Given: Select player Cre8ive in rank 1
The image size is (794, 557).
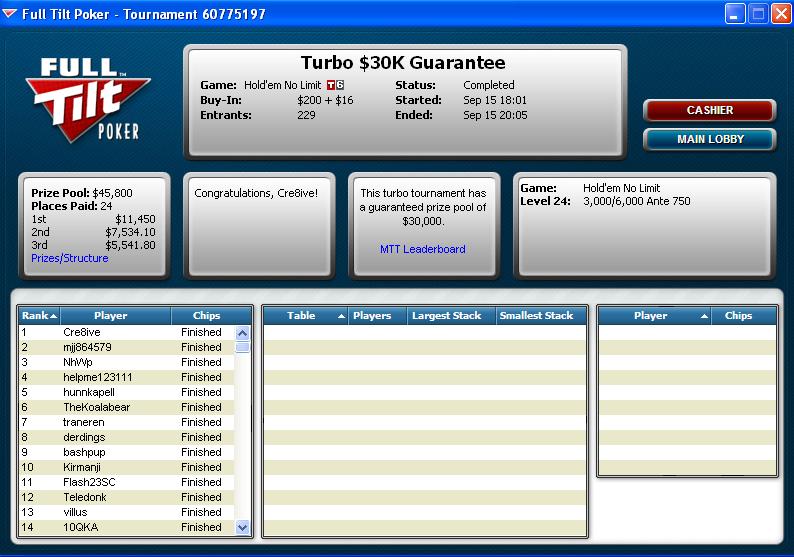Looking at the screenshot, I should pos(127,332).
